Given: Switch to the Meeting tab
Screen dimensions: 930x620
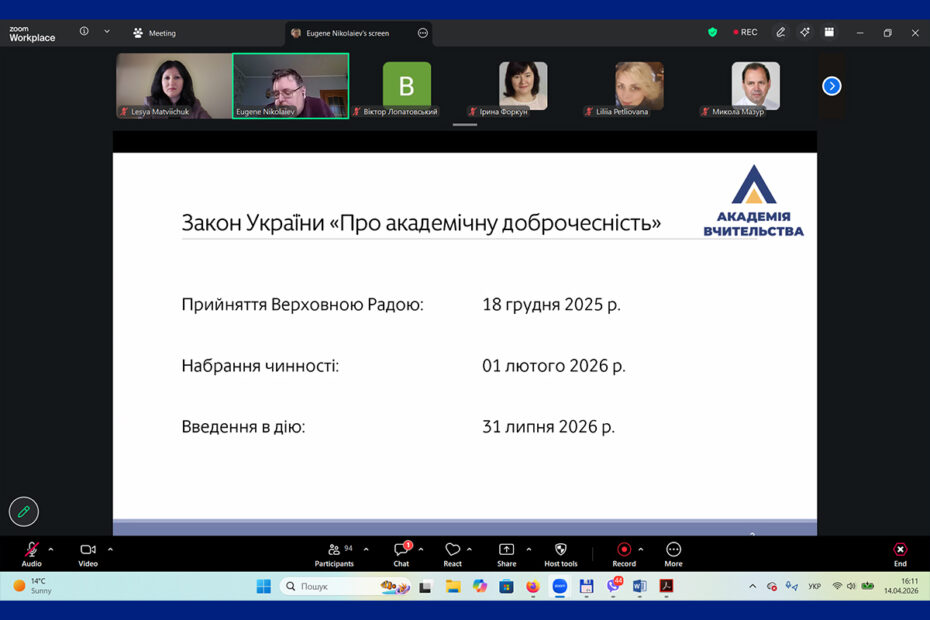Looking at the screenshot, I should 154,33.
